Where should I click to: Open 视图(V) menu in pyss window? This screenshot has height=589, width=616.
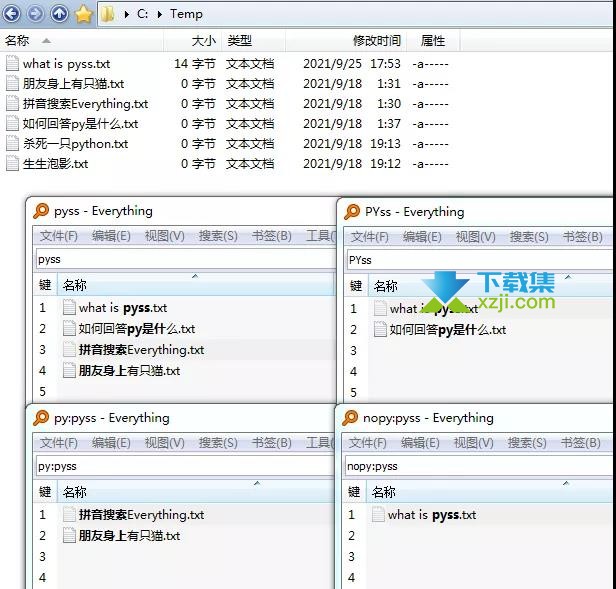pyautogui.click(x=165, y=236)
